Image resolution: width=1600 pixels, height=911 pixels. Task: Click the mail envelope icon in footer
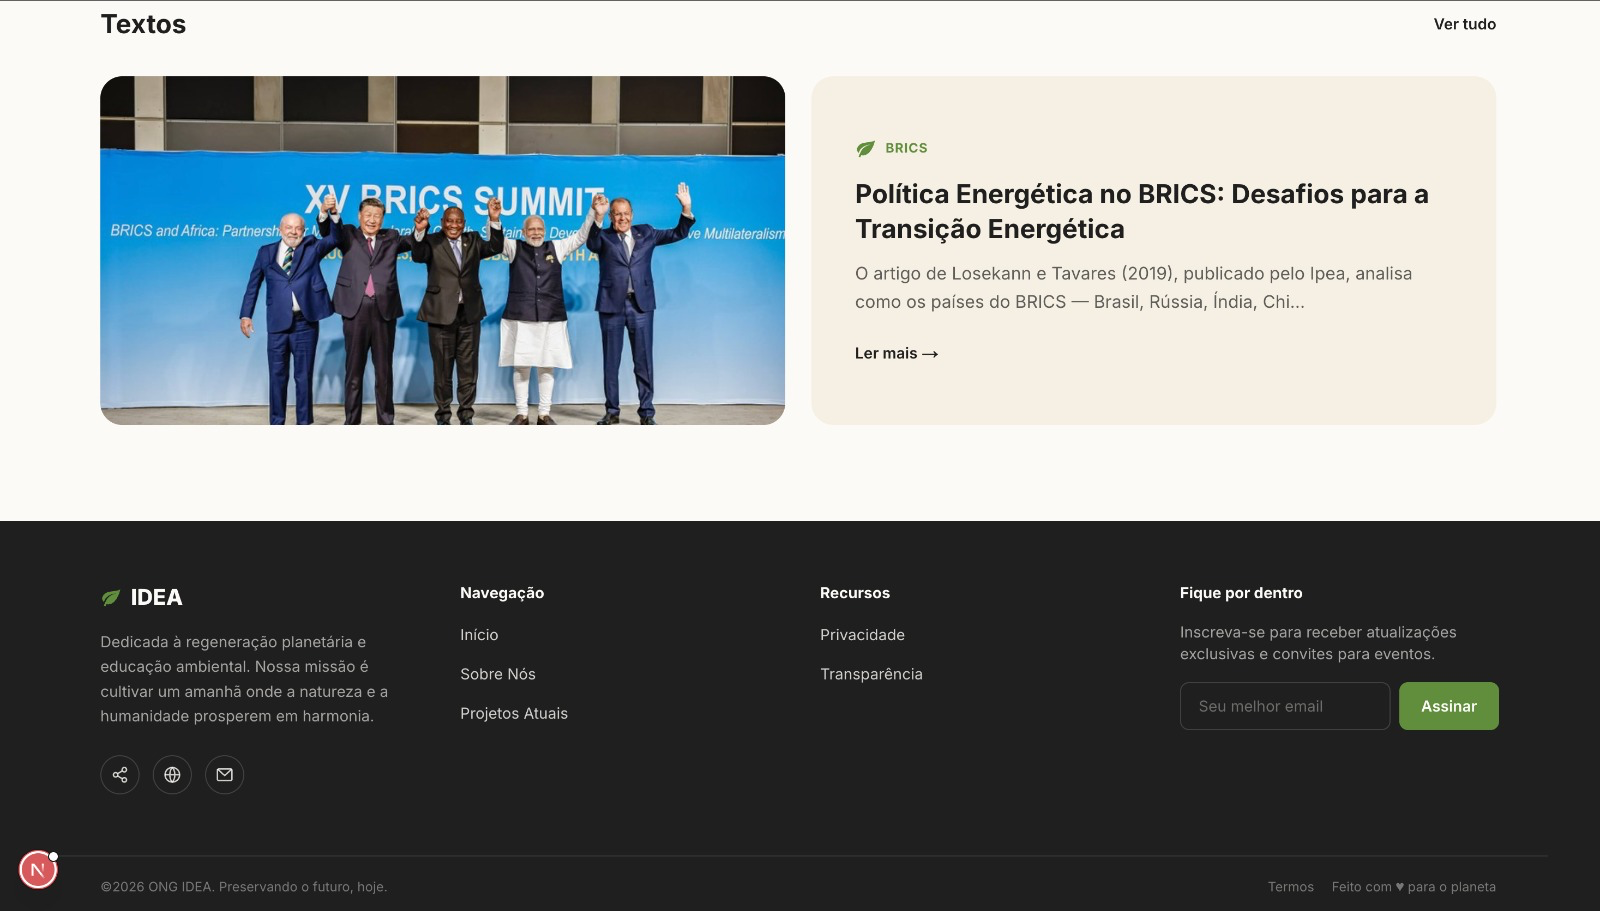pyautogui.click(x=225, y=775)
